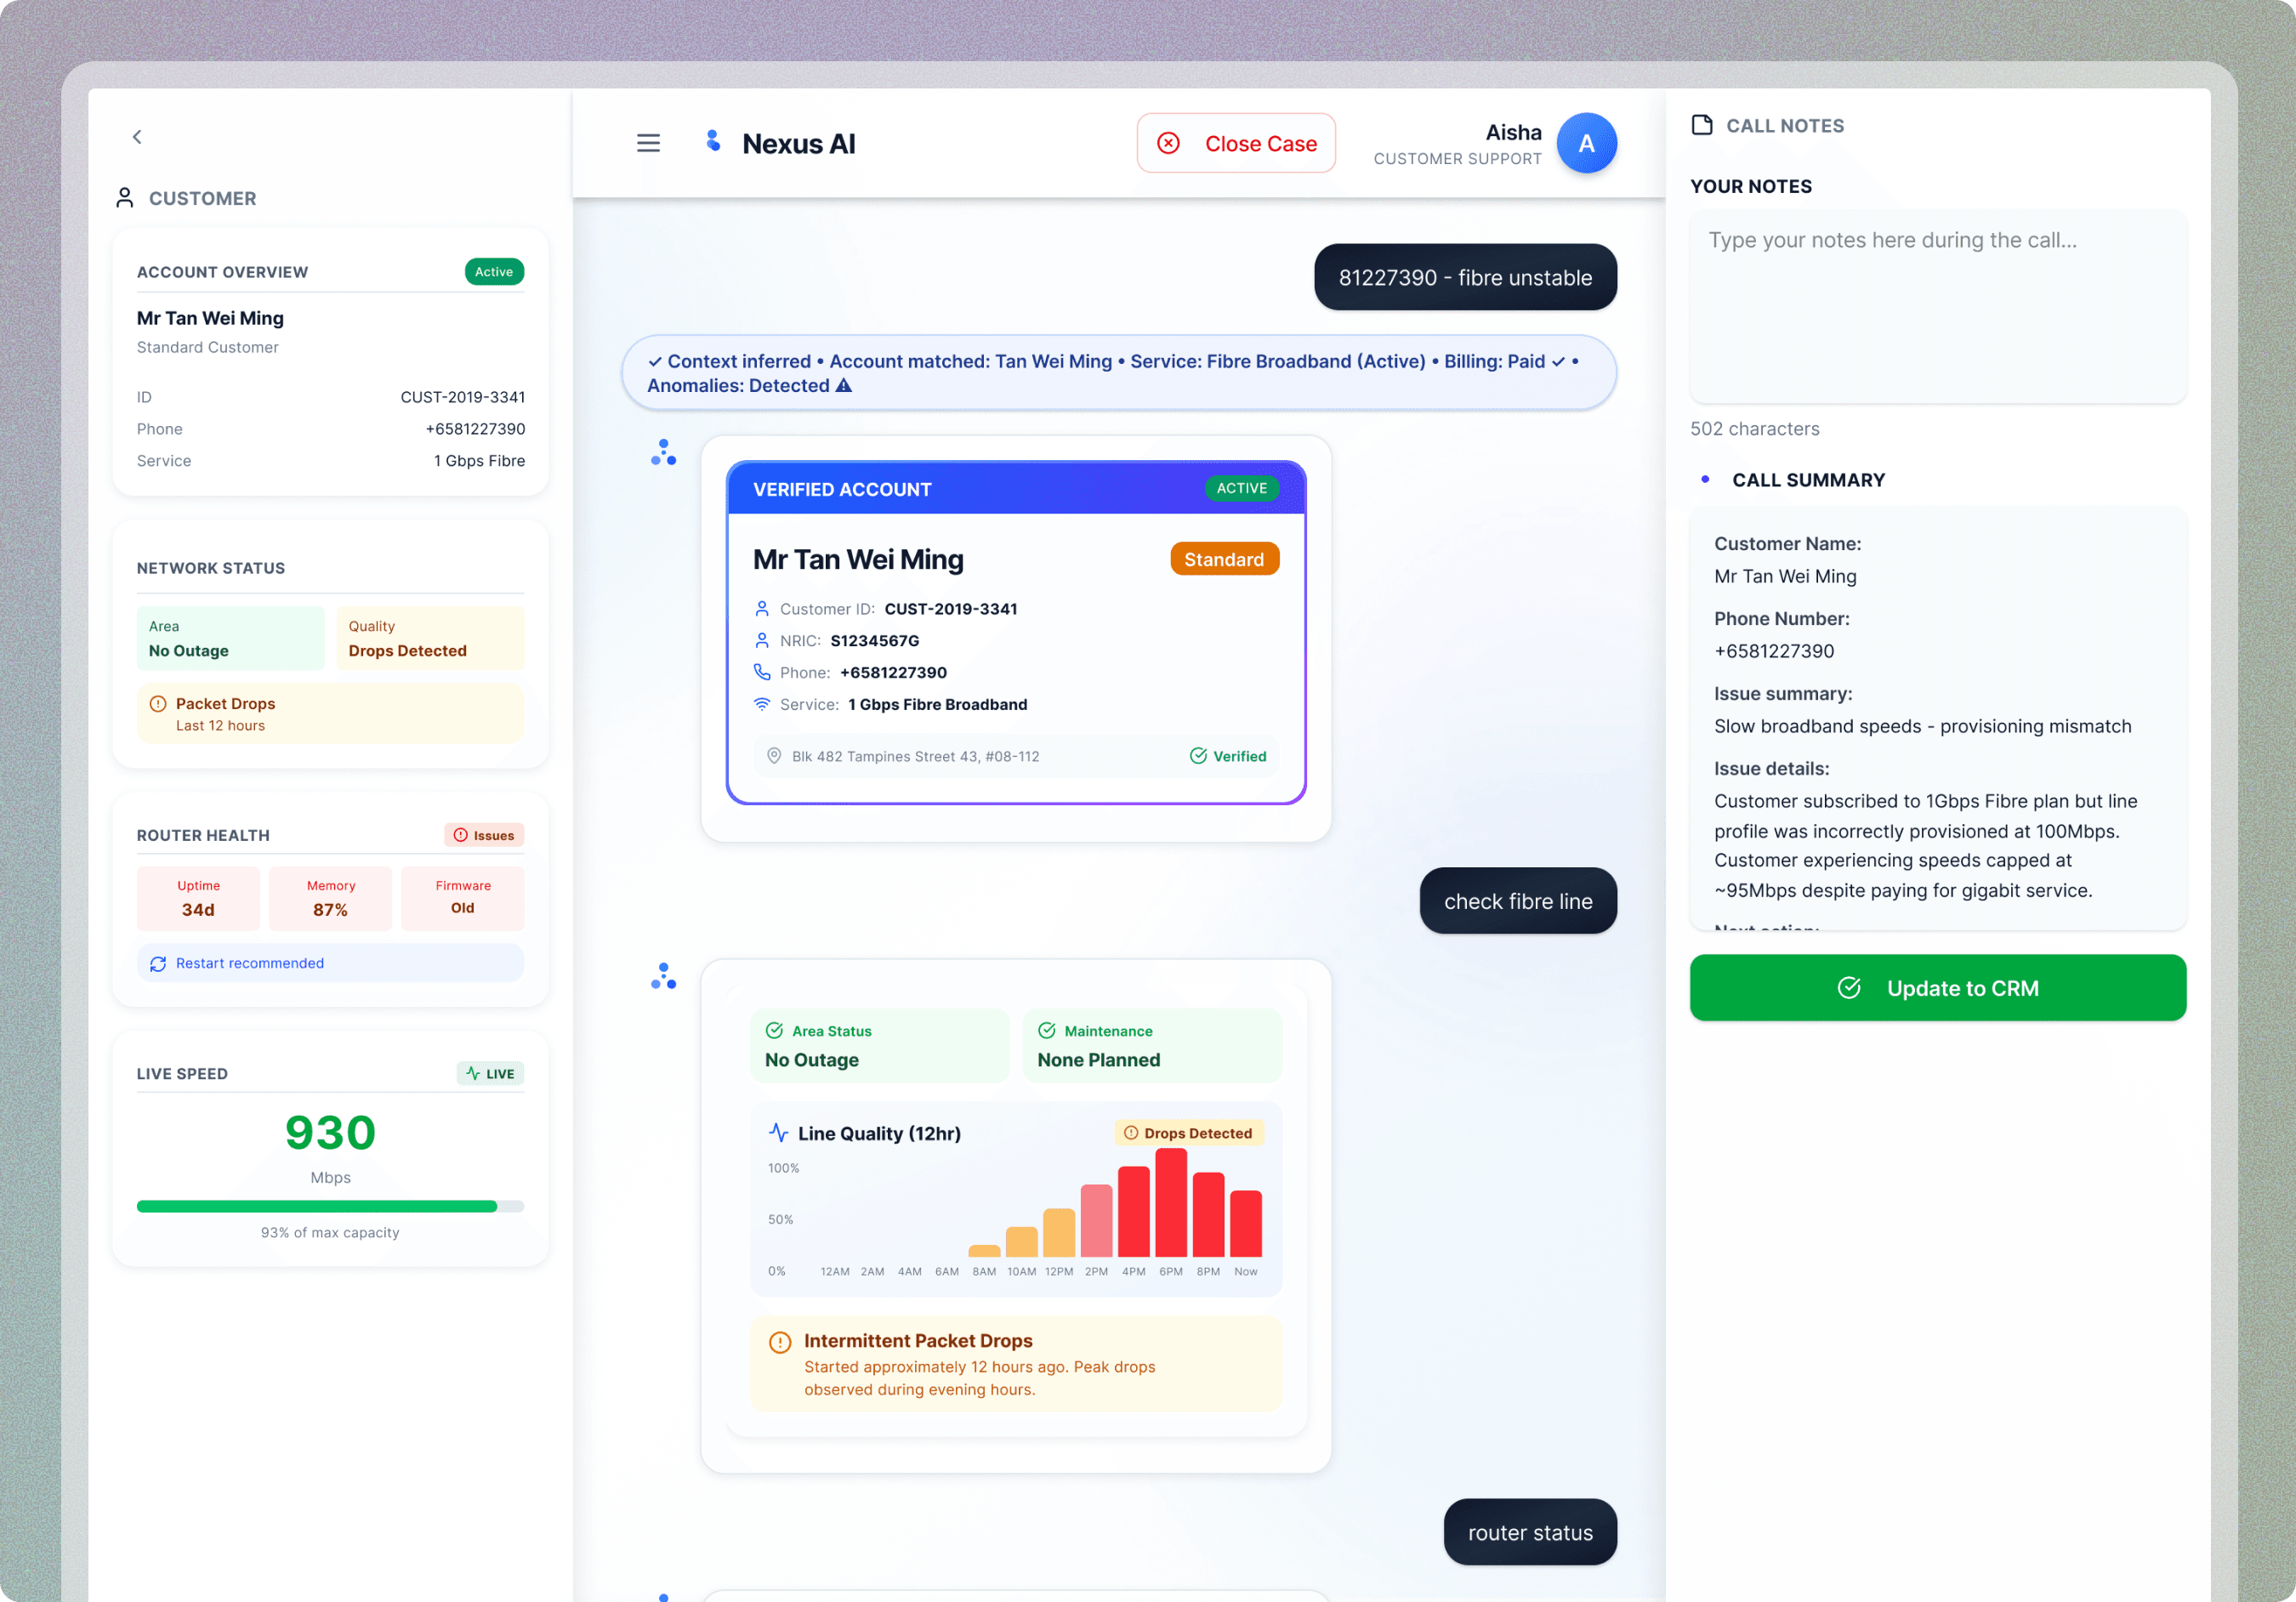Click the Verified checkmark icon on the account card
The height and width of the screenshot is (1602, 2296).
pyautogui.click(x=1198, y=756)
